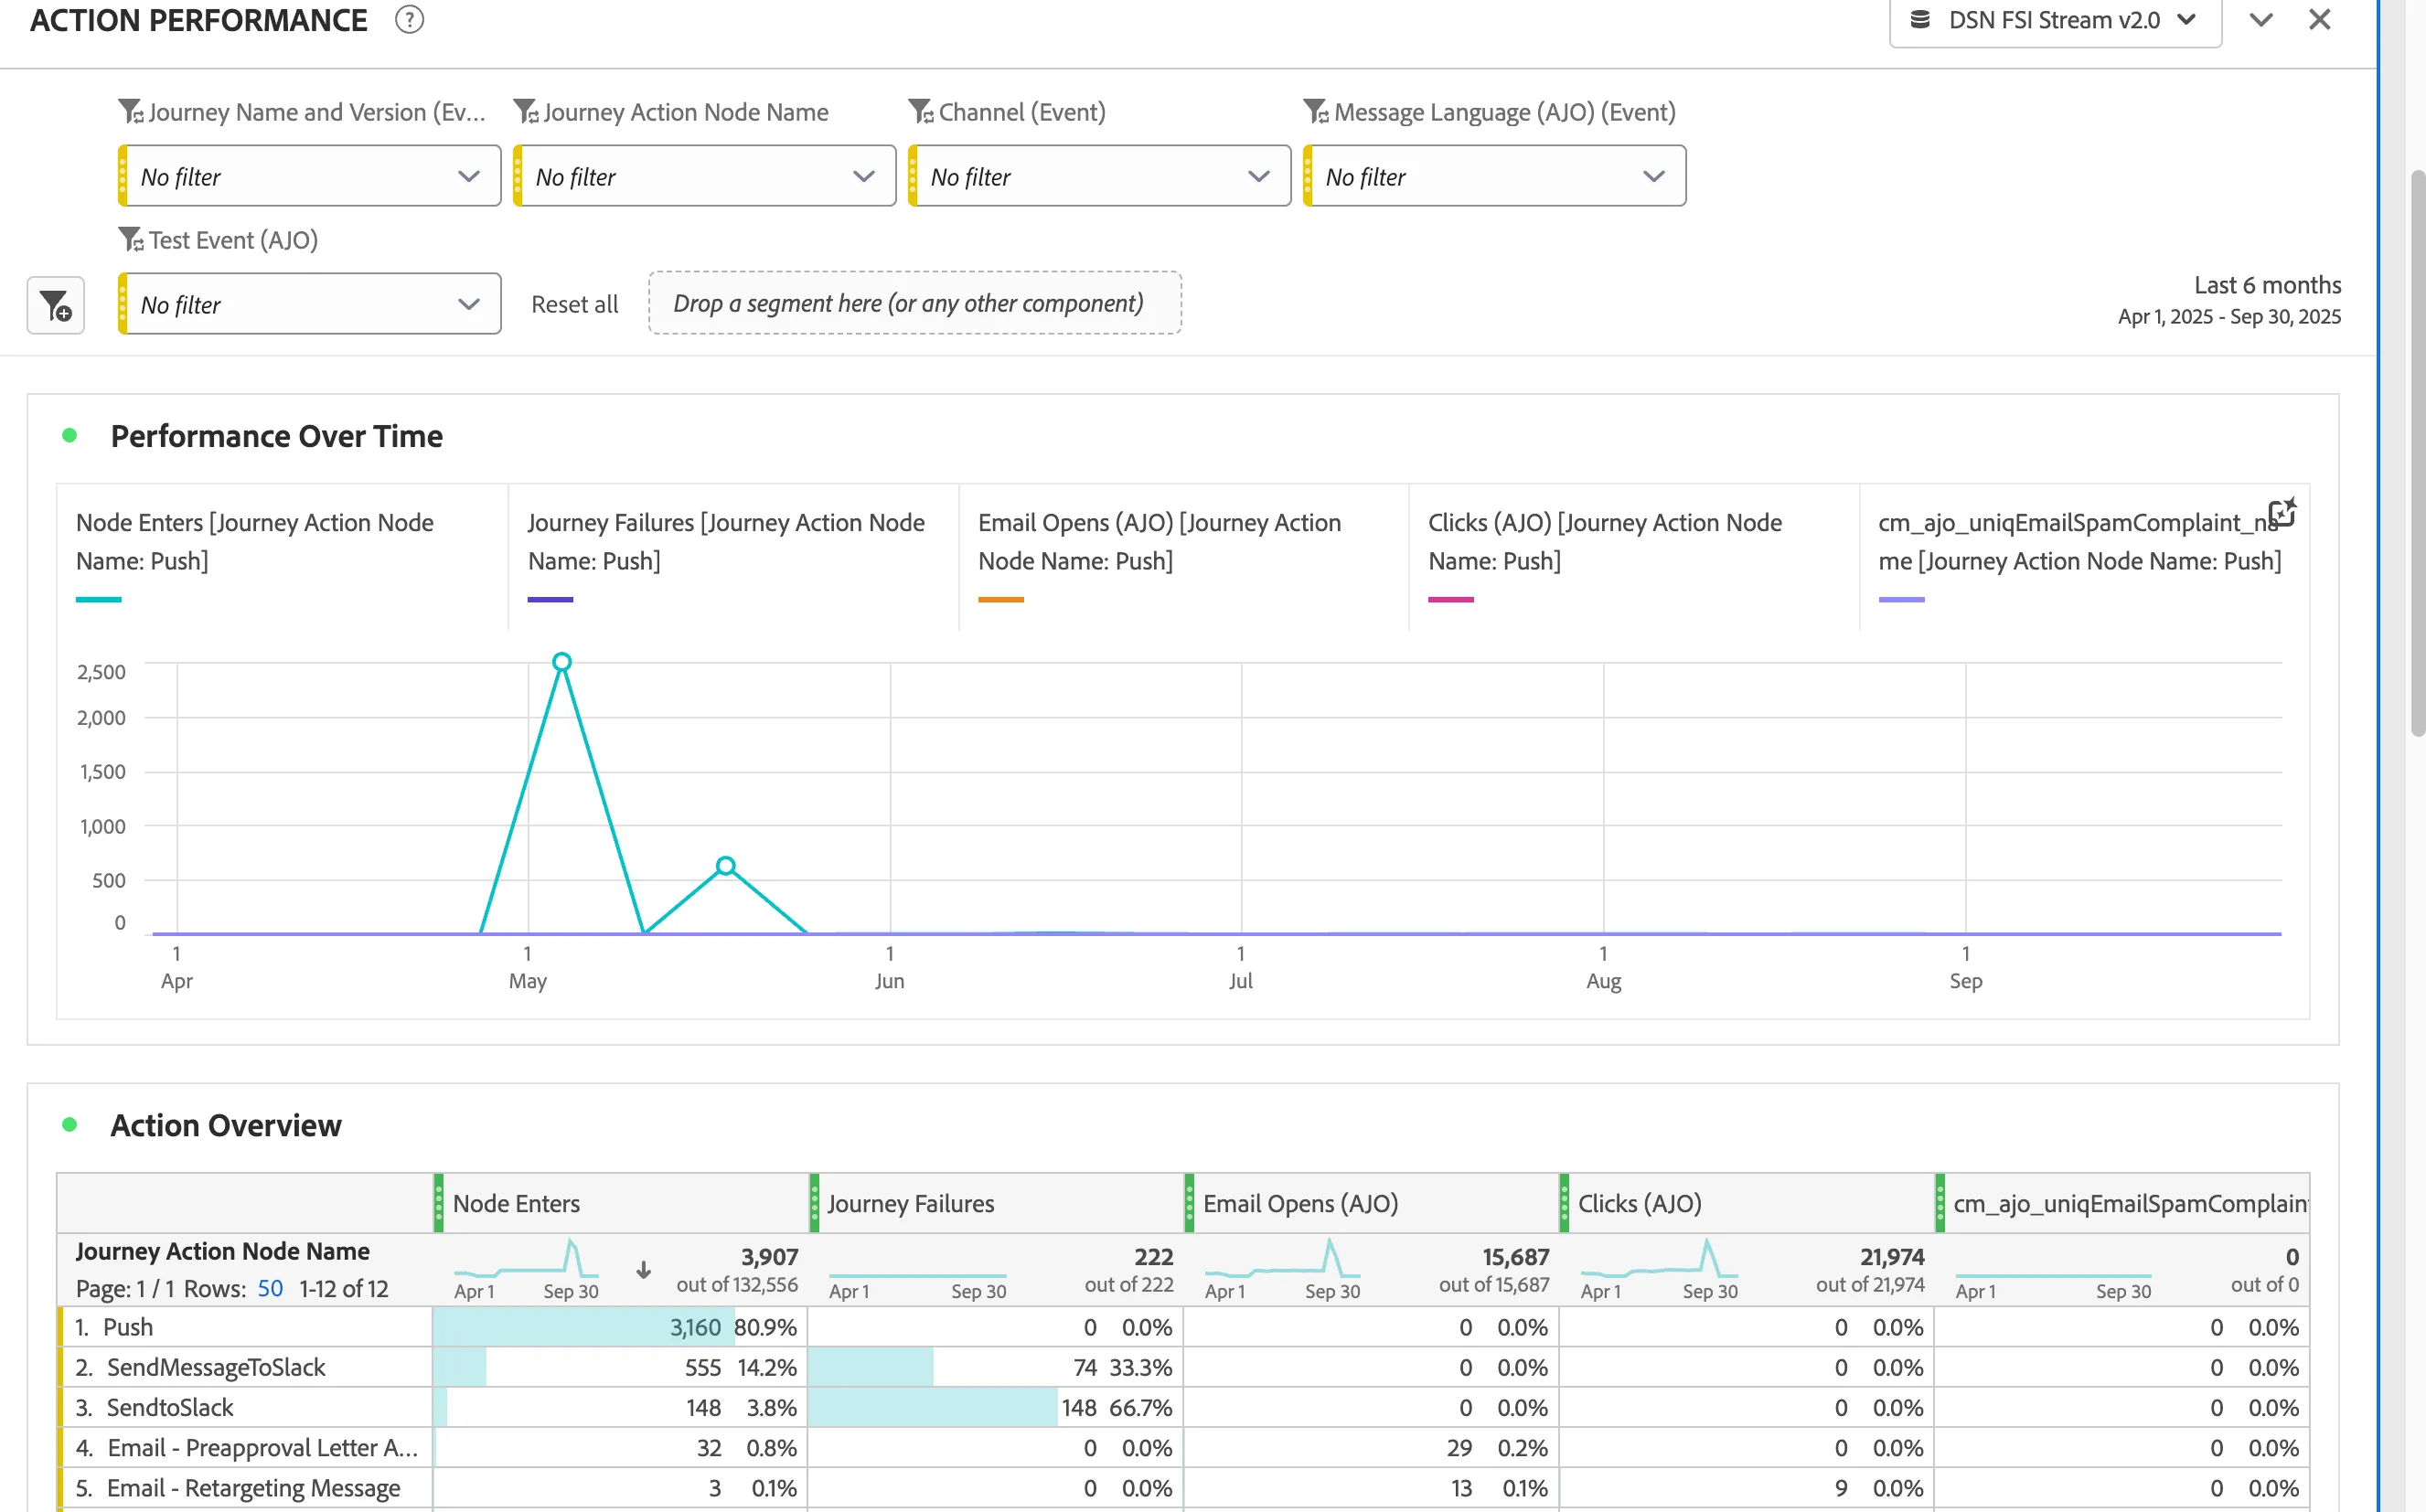
Task: Collapse the Action Performance panel chevron
Action: point(2260,20)
